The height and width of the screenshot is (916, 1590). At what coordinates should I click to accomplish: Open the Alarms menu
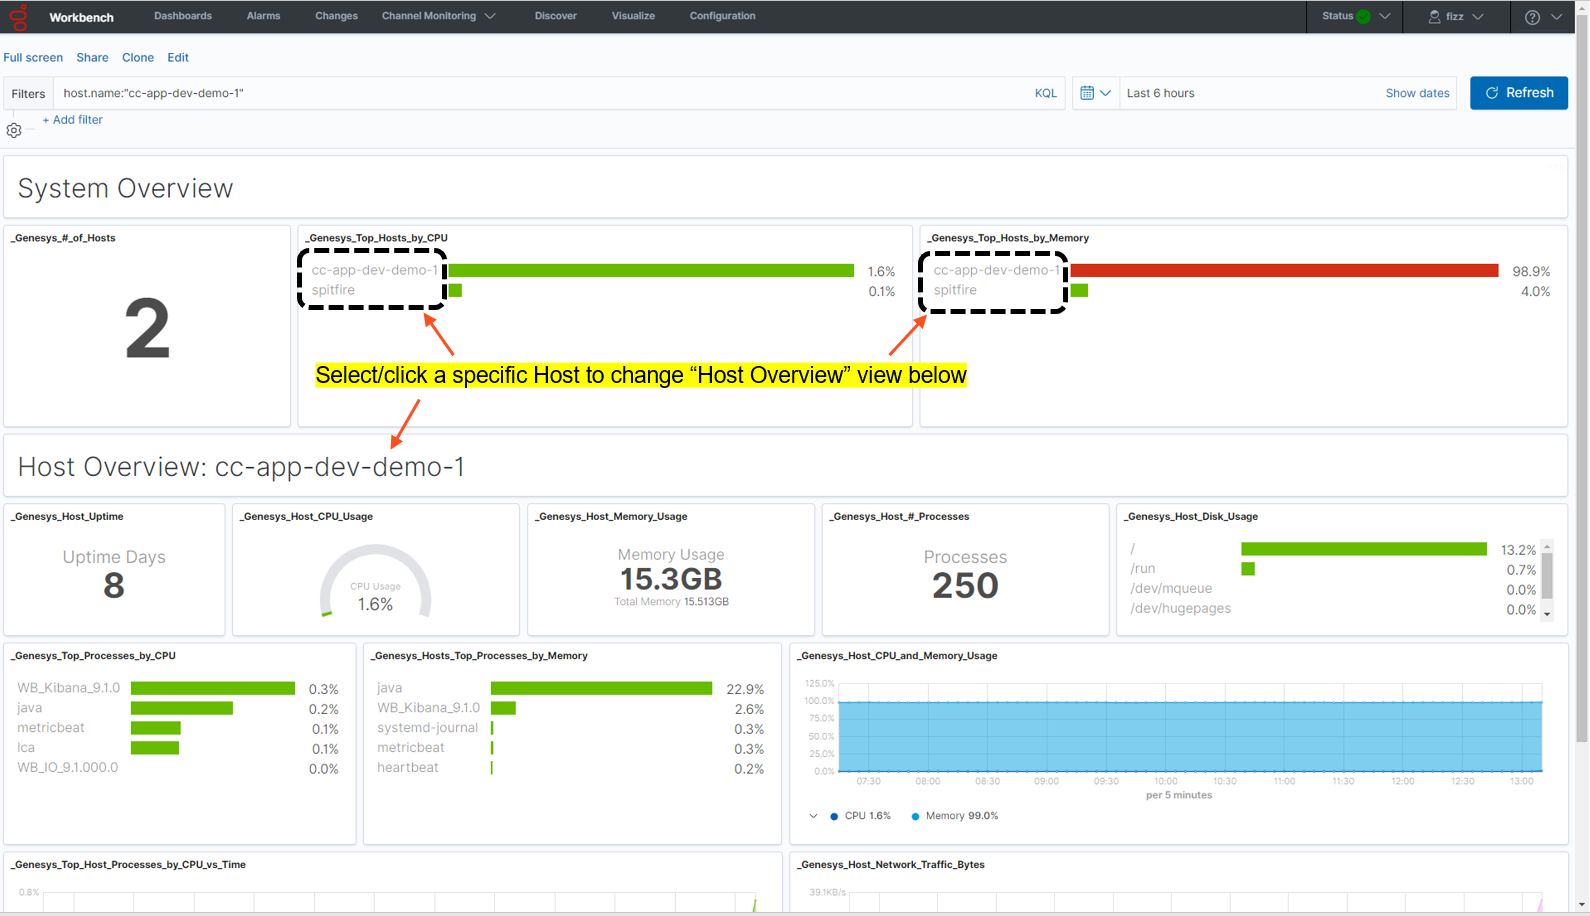[x=264, y=16]
